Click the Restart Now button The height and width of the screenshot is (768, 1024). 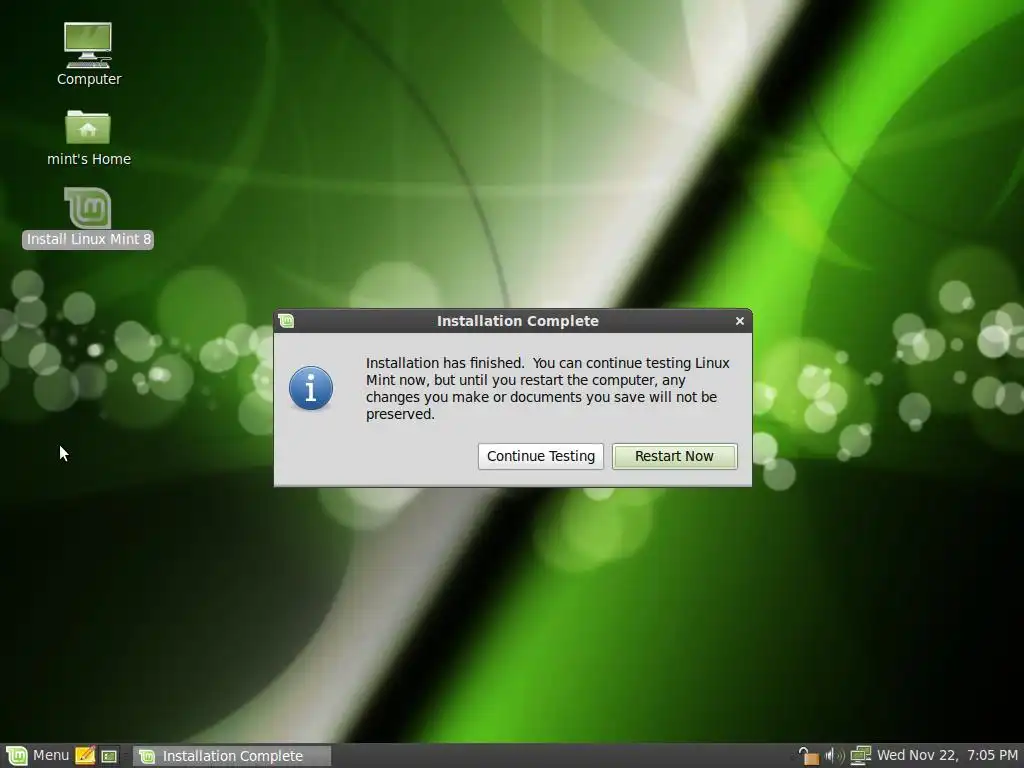pos(675,456)
